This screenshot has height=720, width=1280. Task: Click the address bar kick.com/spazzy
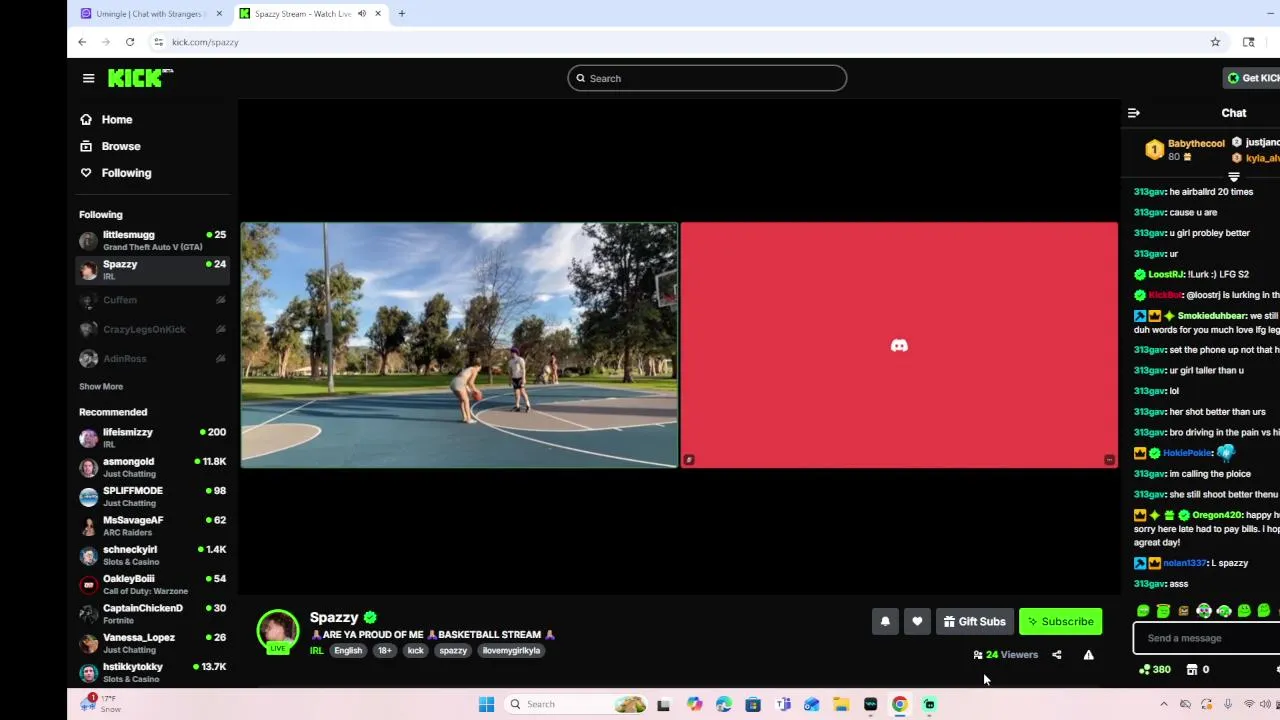click(x=205, y=42)
